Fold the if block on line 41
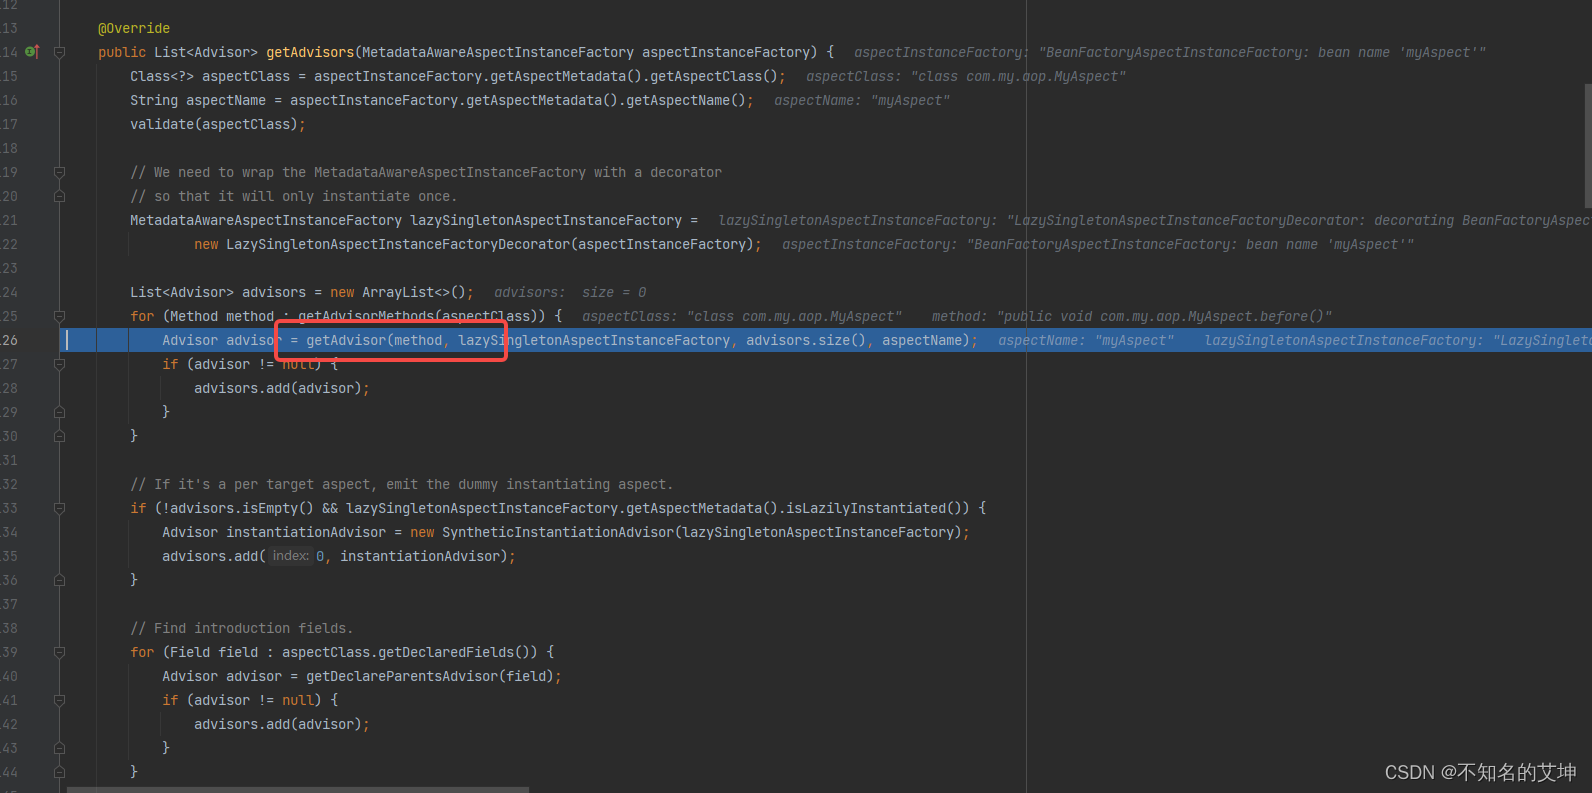The image size is (1592, 793). pyautogui.click(x=59, y=700)
